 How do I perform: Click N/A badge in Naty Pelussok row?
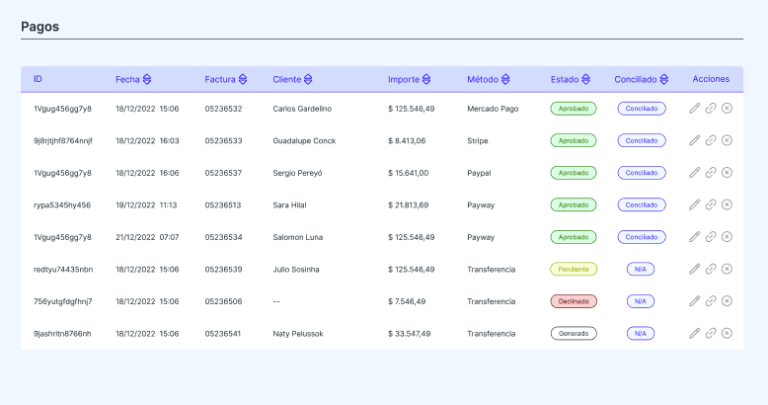pos(641,334)
